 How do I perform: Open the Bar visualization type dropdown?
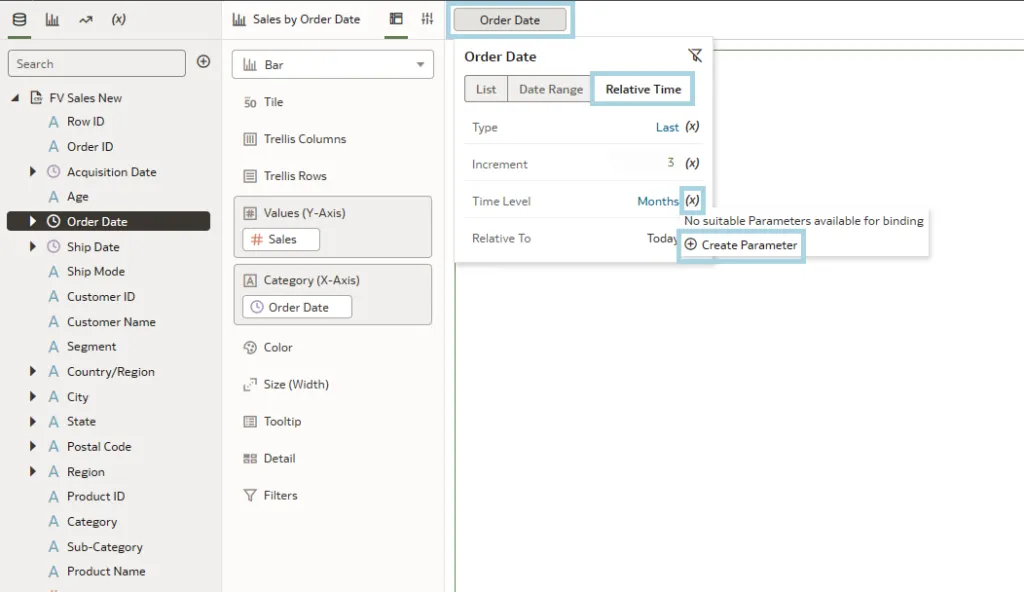(x=333, y=65)
